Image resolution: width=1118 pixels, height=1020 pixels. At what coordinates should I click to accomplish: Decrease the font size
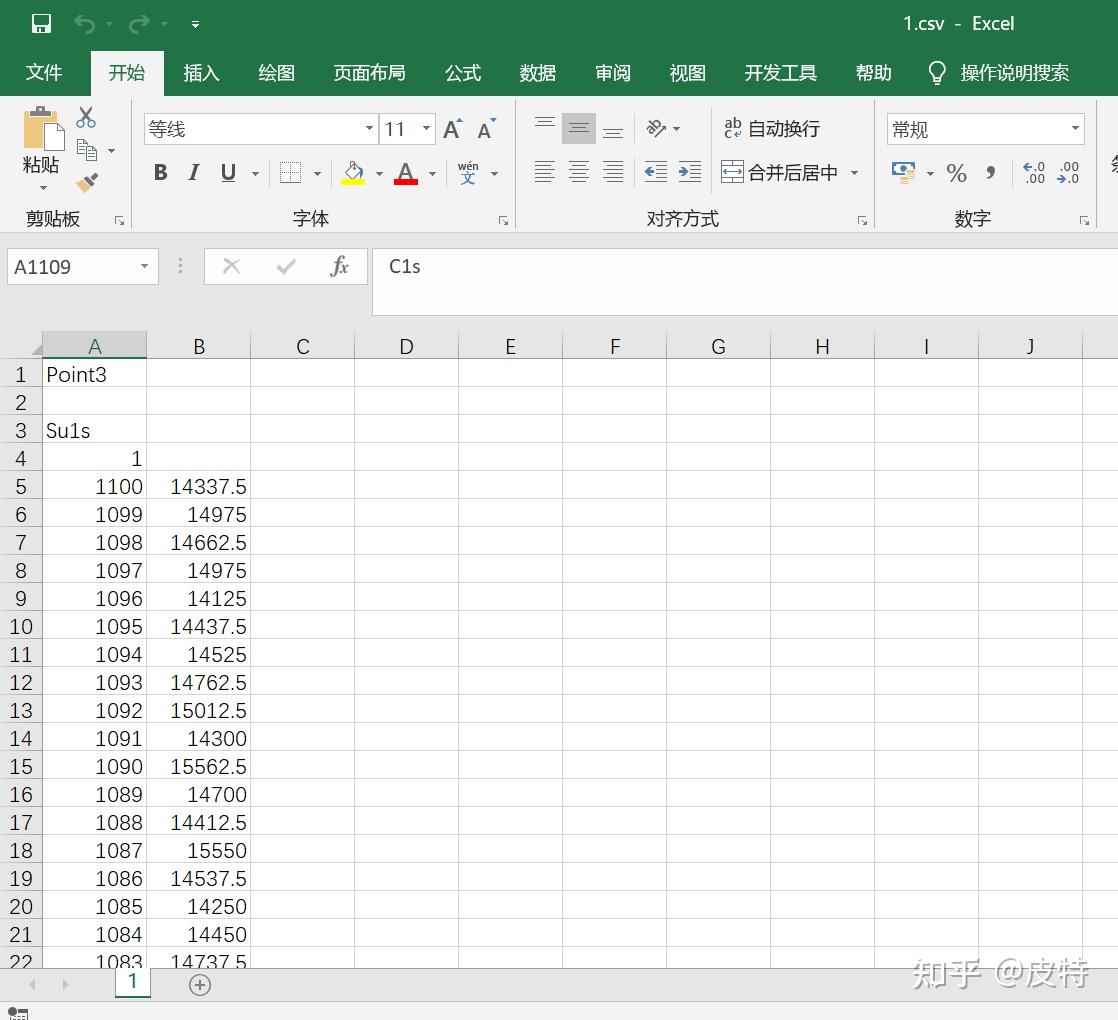pos(487,129)
